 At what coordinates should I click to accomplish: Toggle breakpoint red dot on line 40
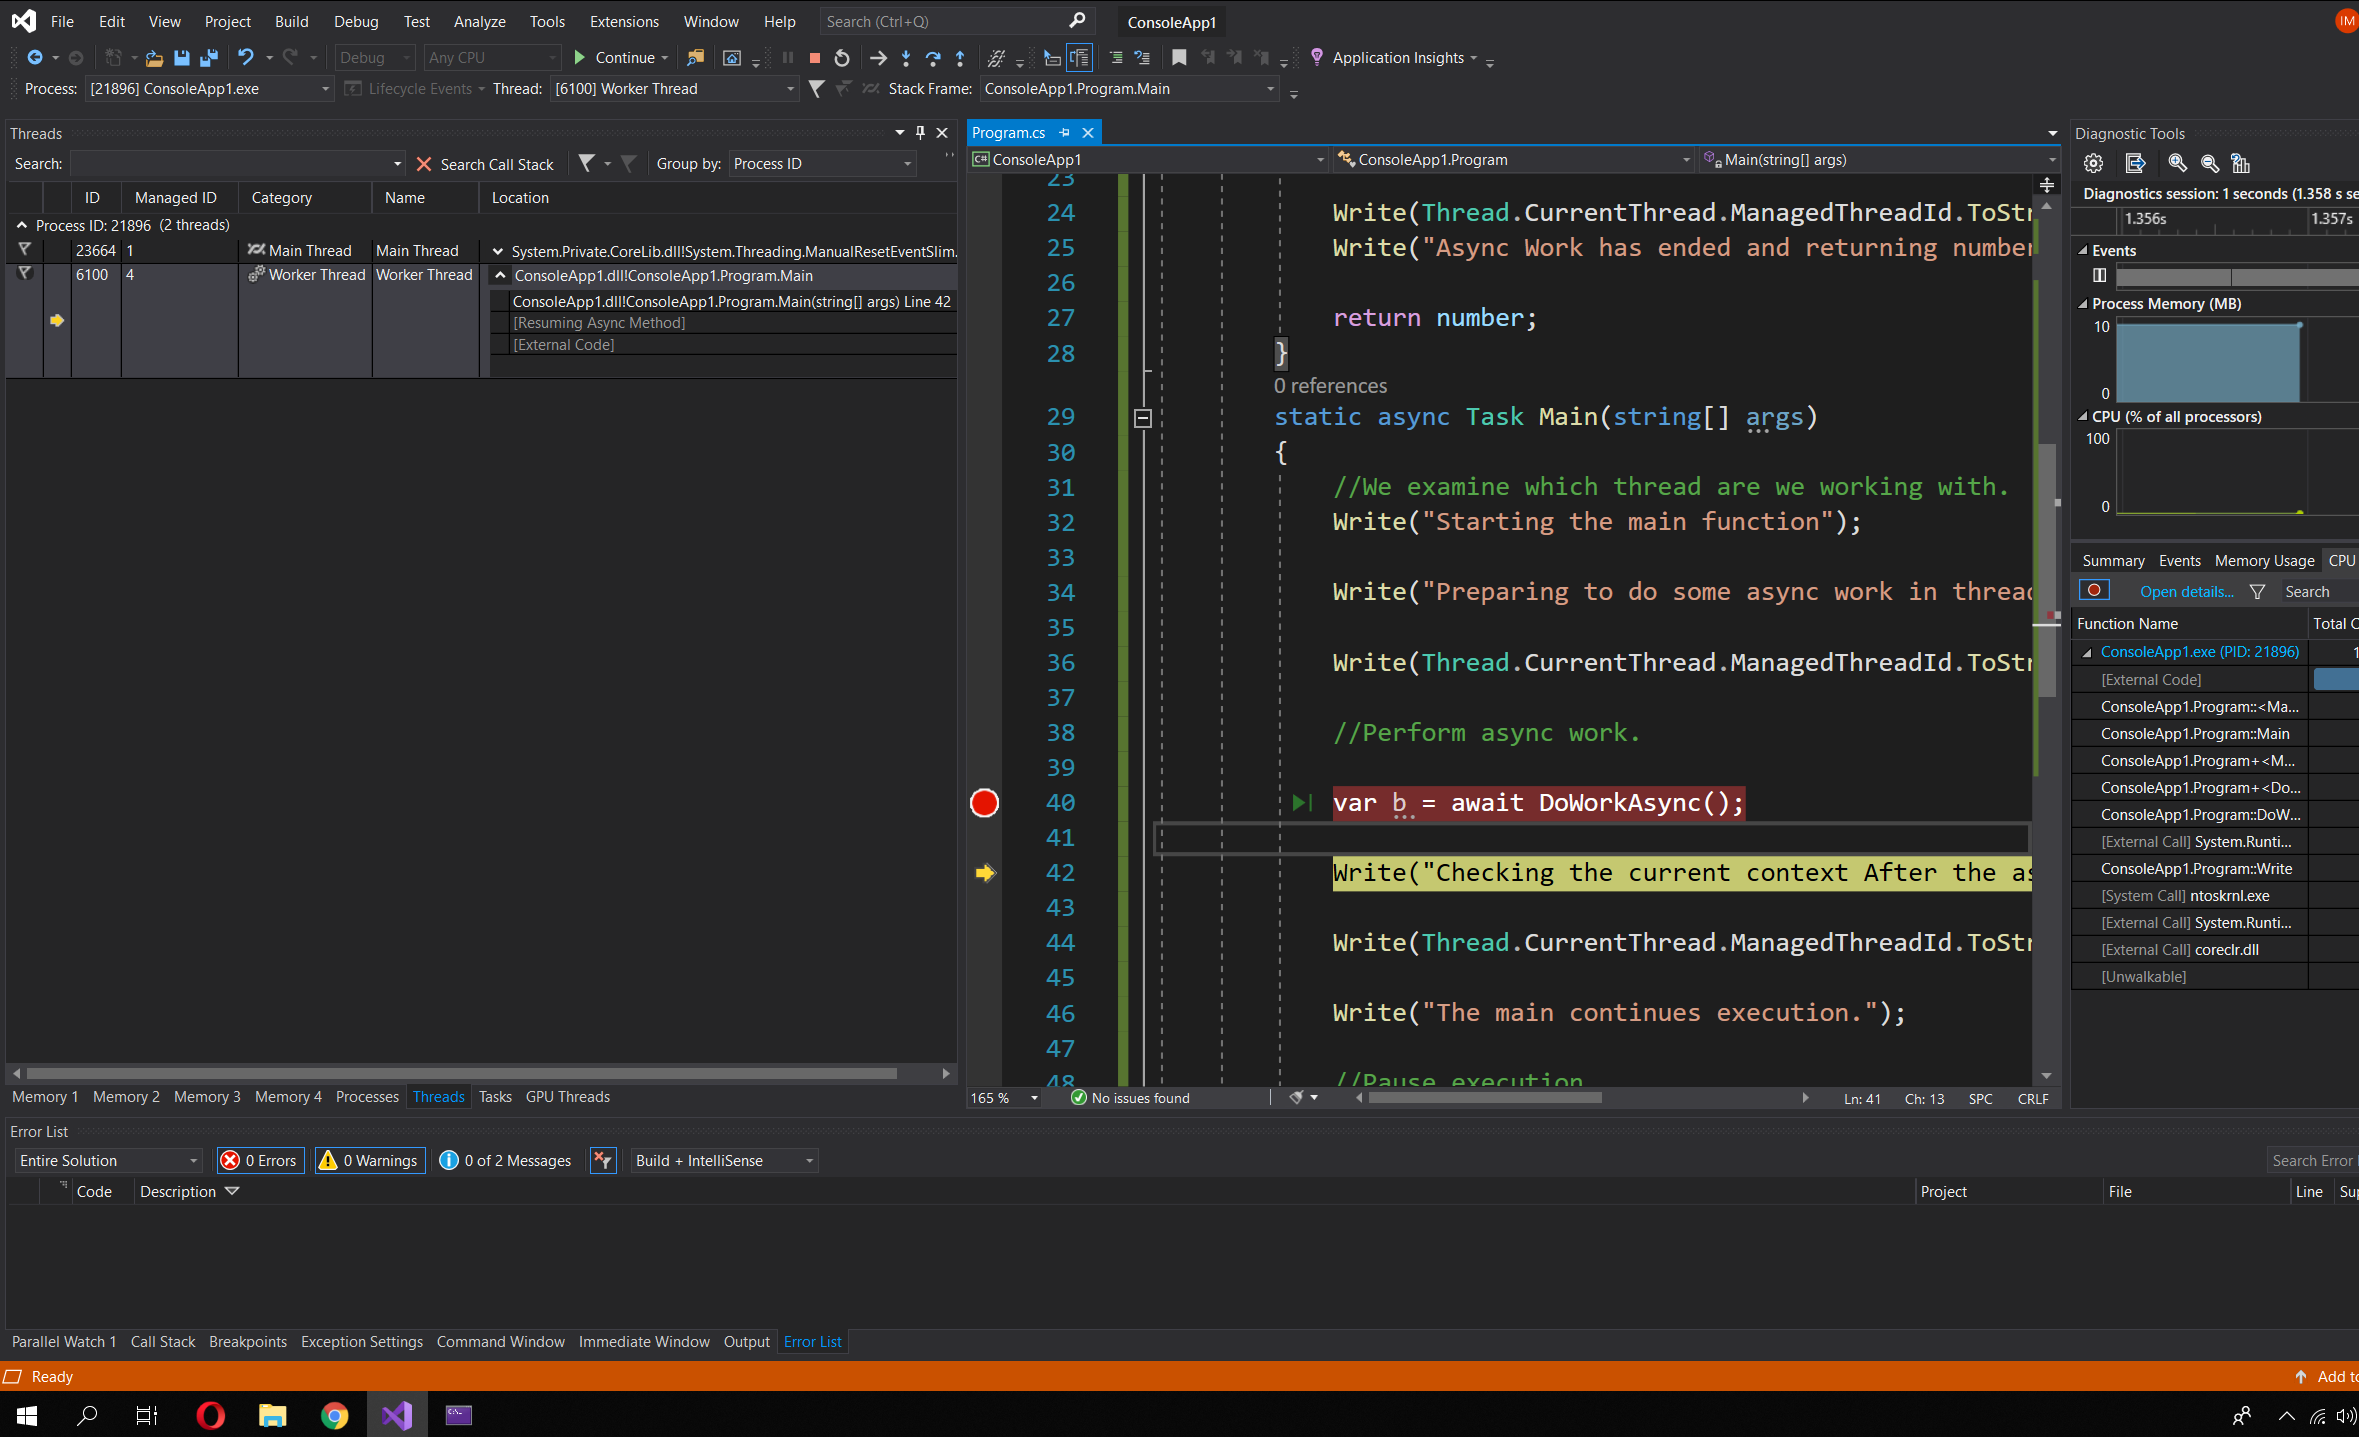click(x=984, y=803)
